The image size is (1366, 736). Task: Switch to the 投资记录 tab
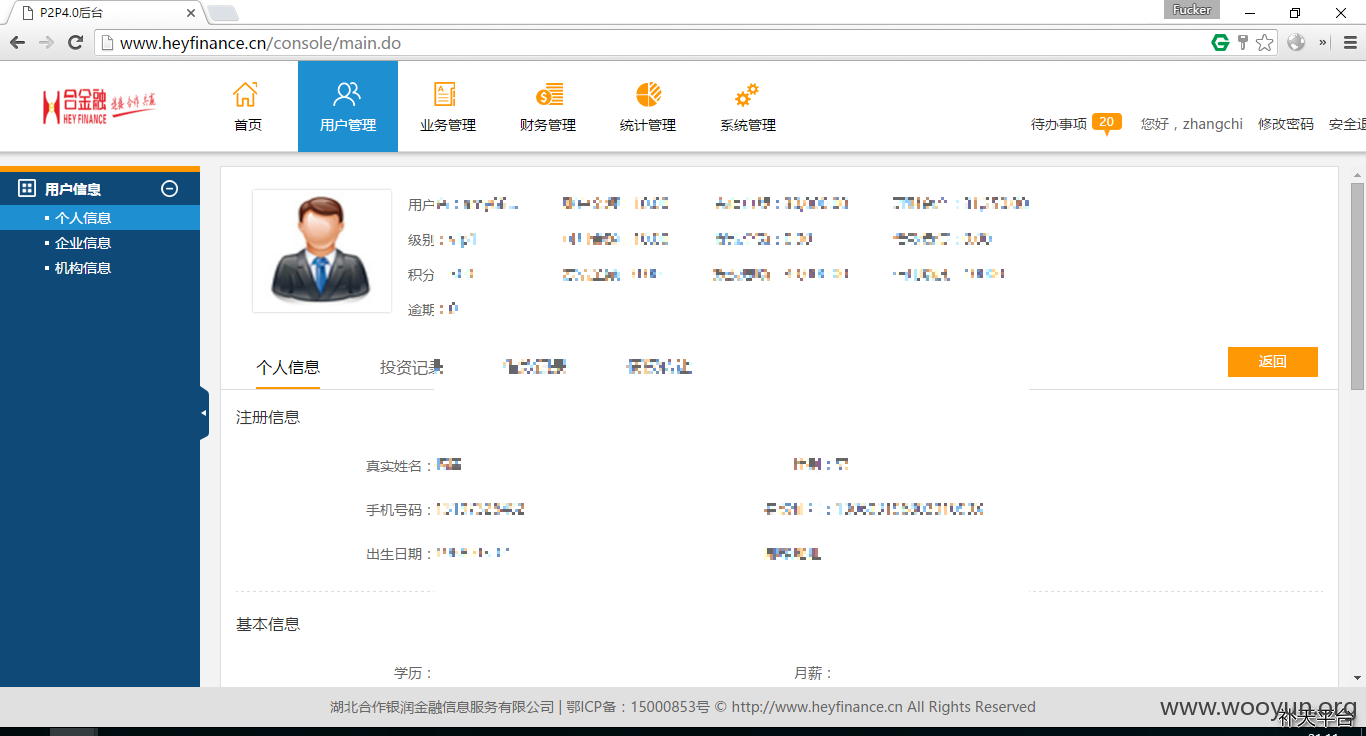pyautogui.click(x=412, y=367)
